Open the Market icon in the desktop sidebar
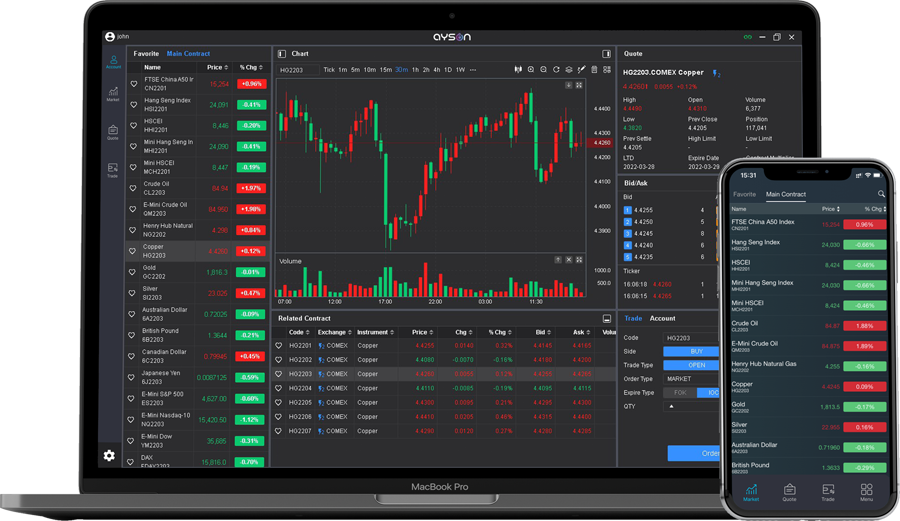The width and height of the screenshot is (900, 521). point(113,93)
